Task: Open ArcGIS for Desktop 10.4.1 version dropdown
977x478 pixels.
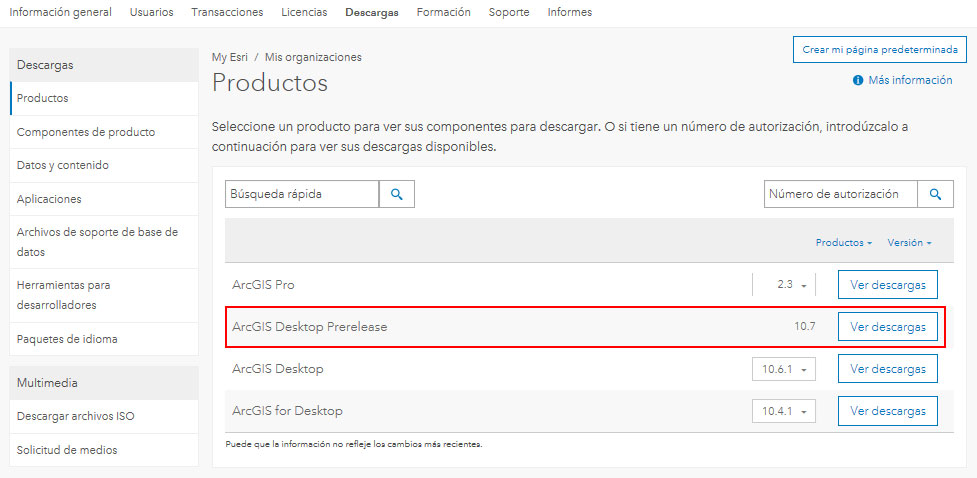Action: click(x=784, y=411)
